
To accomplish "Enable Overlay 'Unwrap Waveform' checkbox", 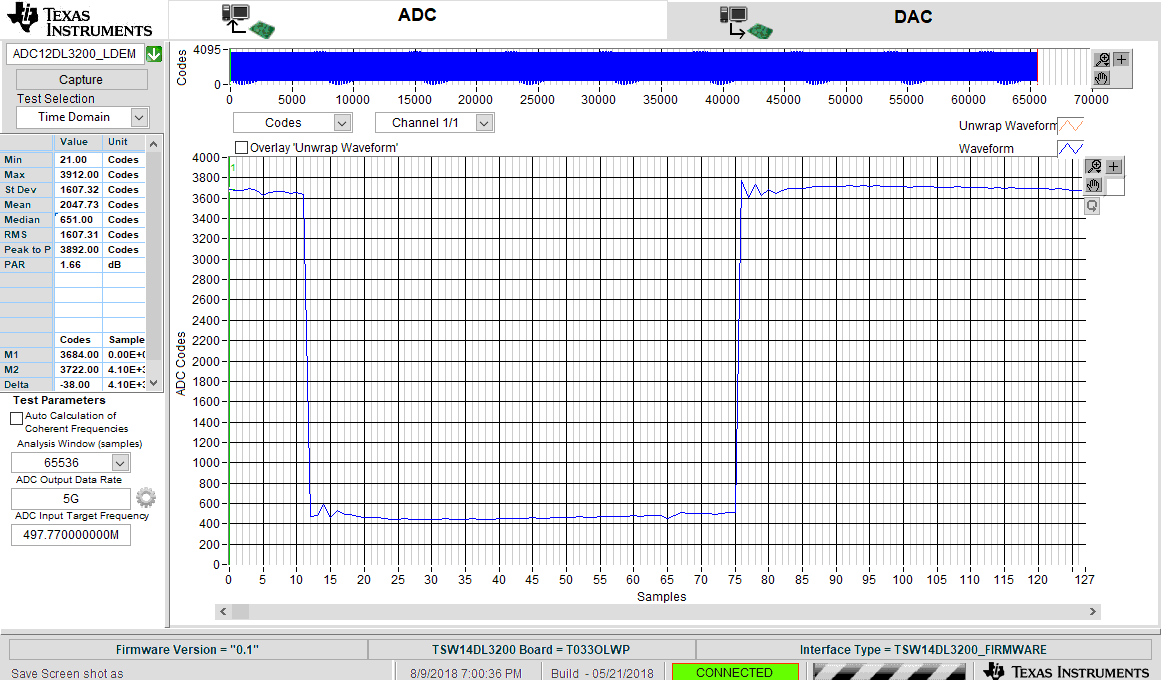I will [241, 148].
